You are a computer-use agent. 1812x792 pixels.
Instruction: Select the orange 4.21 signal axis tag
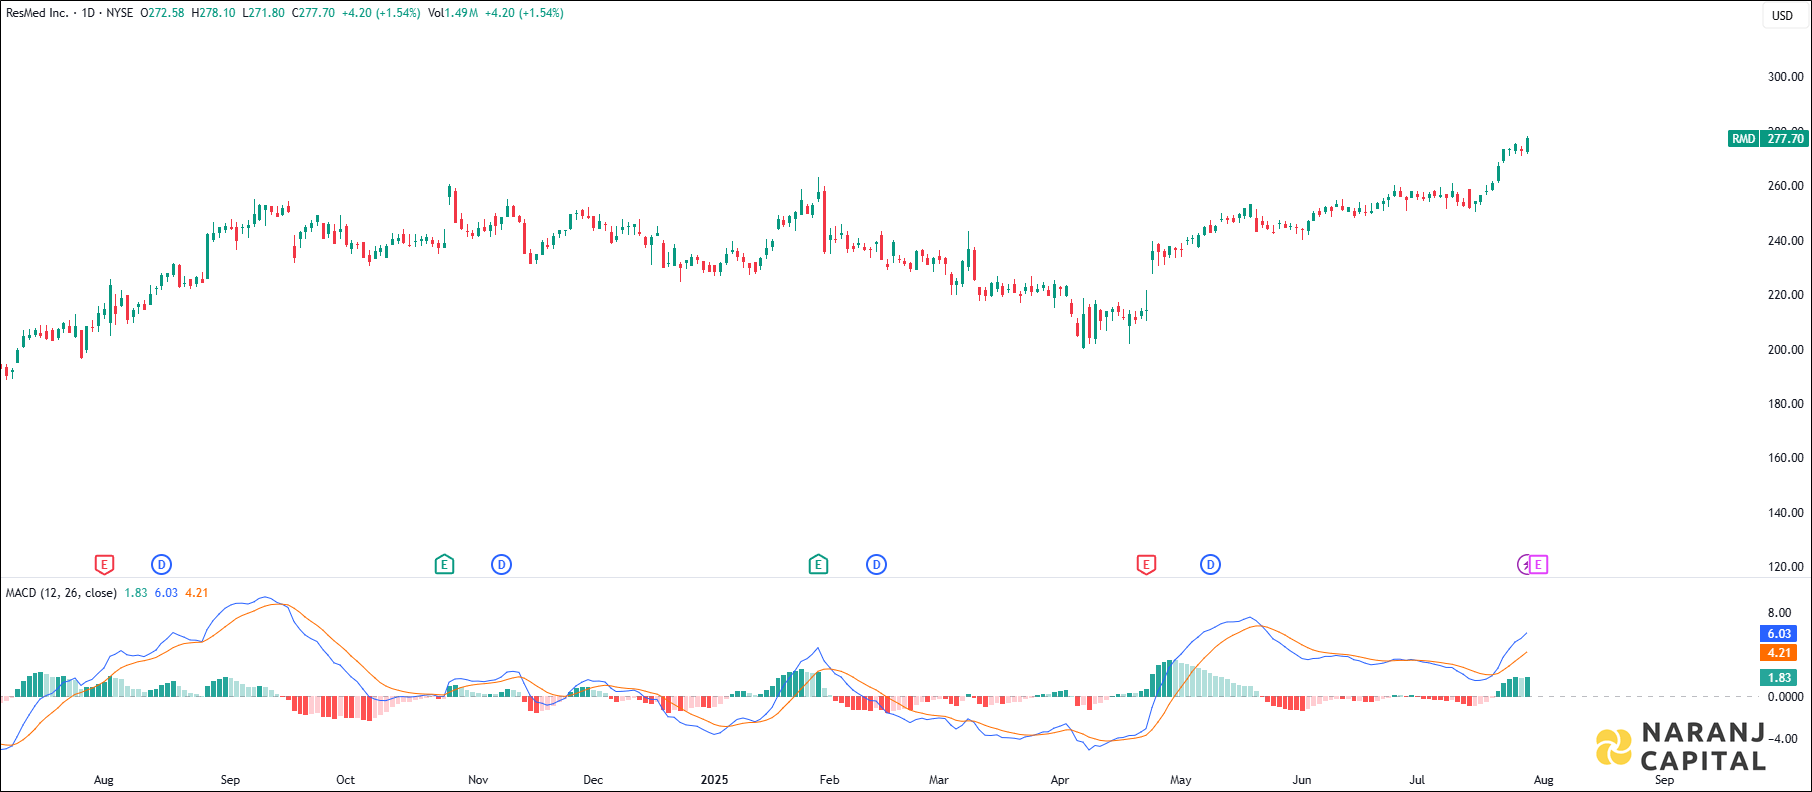click(x=1778, y=653)
